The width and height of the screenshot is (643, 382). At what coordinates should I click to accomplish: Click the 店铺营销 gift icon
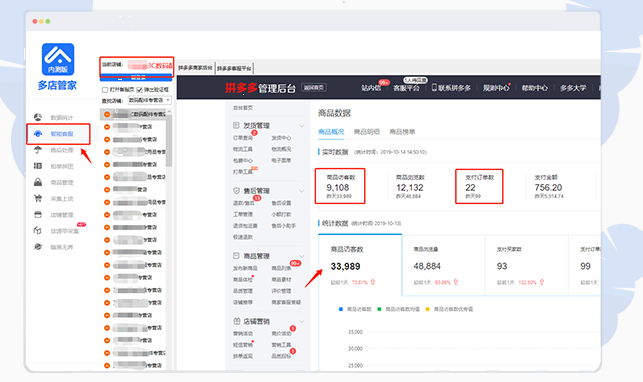236,321
